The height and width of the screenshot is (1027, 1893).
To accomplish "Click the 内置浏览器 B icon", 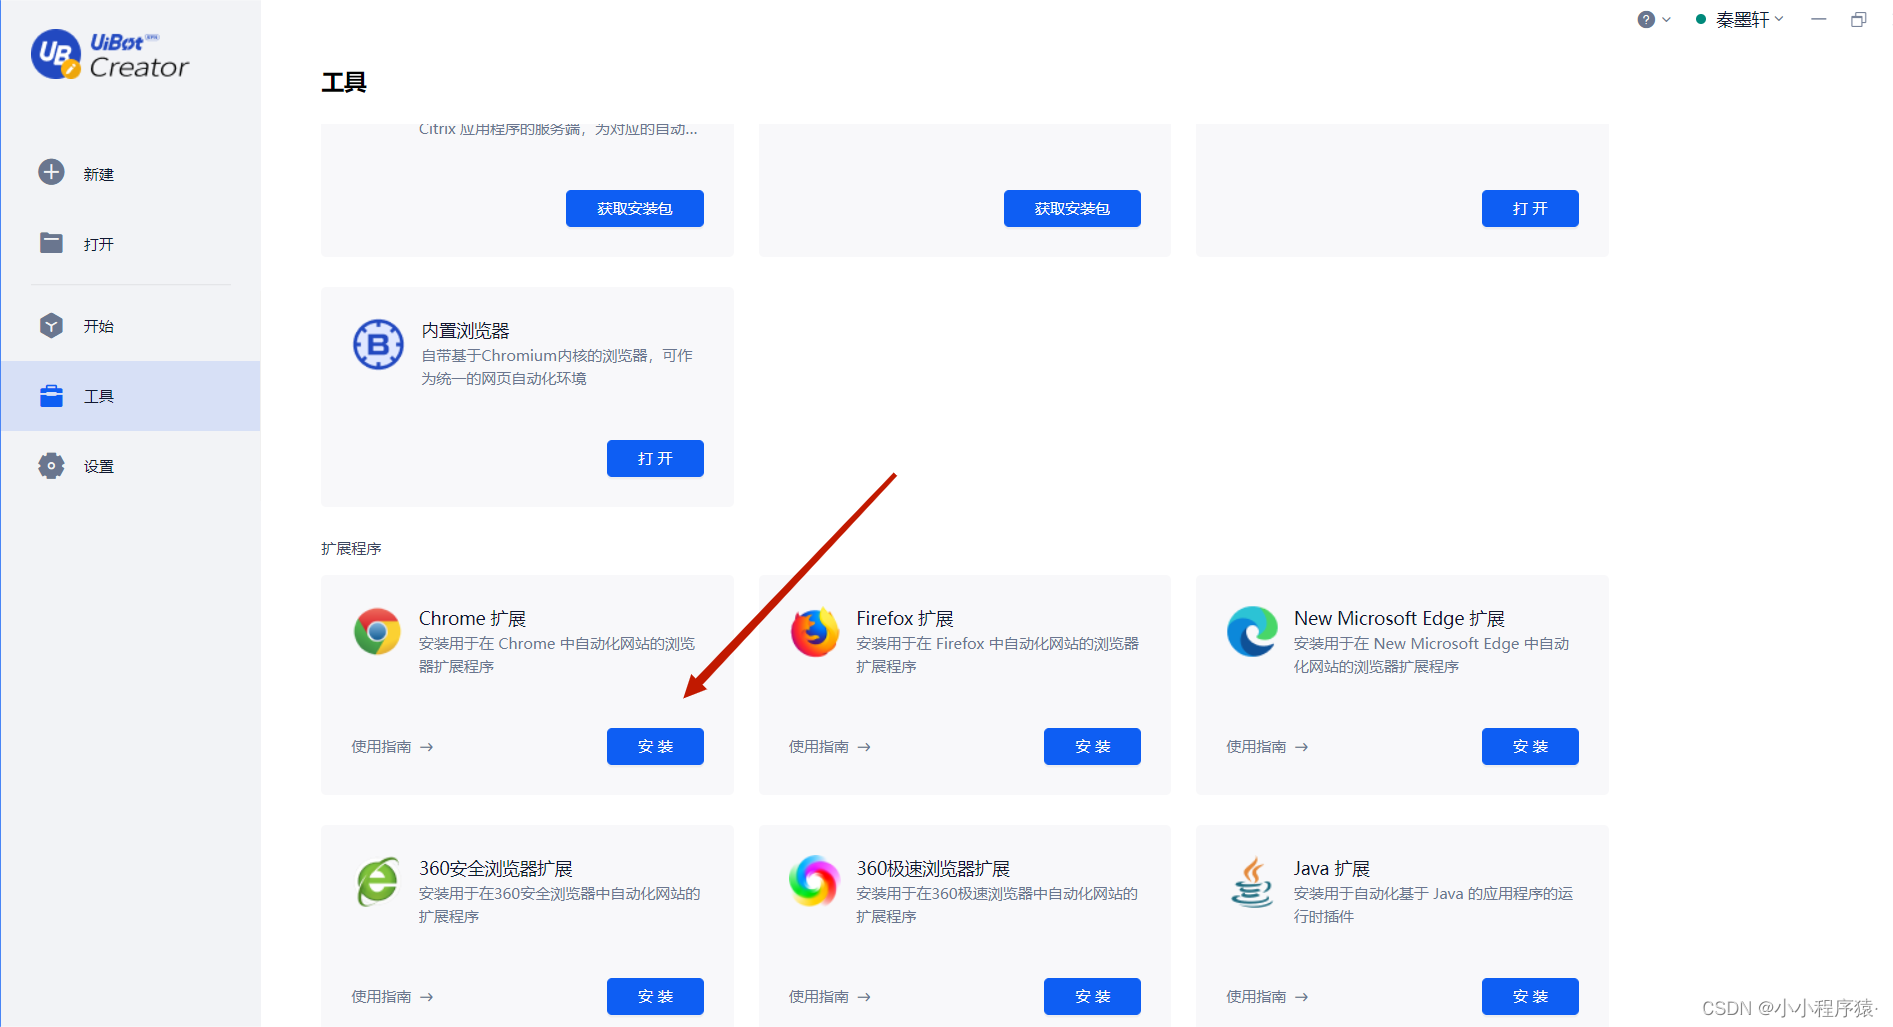I will (x=378, y=345).
